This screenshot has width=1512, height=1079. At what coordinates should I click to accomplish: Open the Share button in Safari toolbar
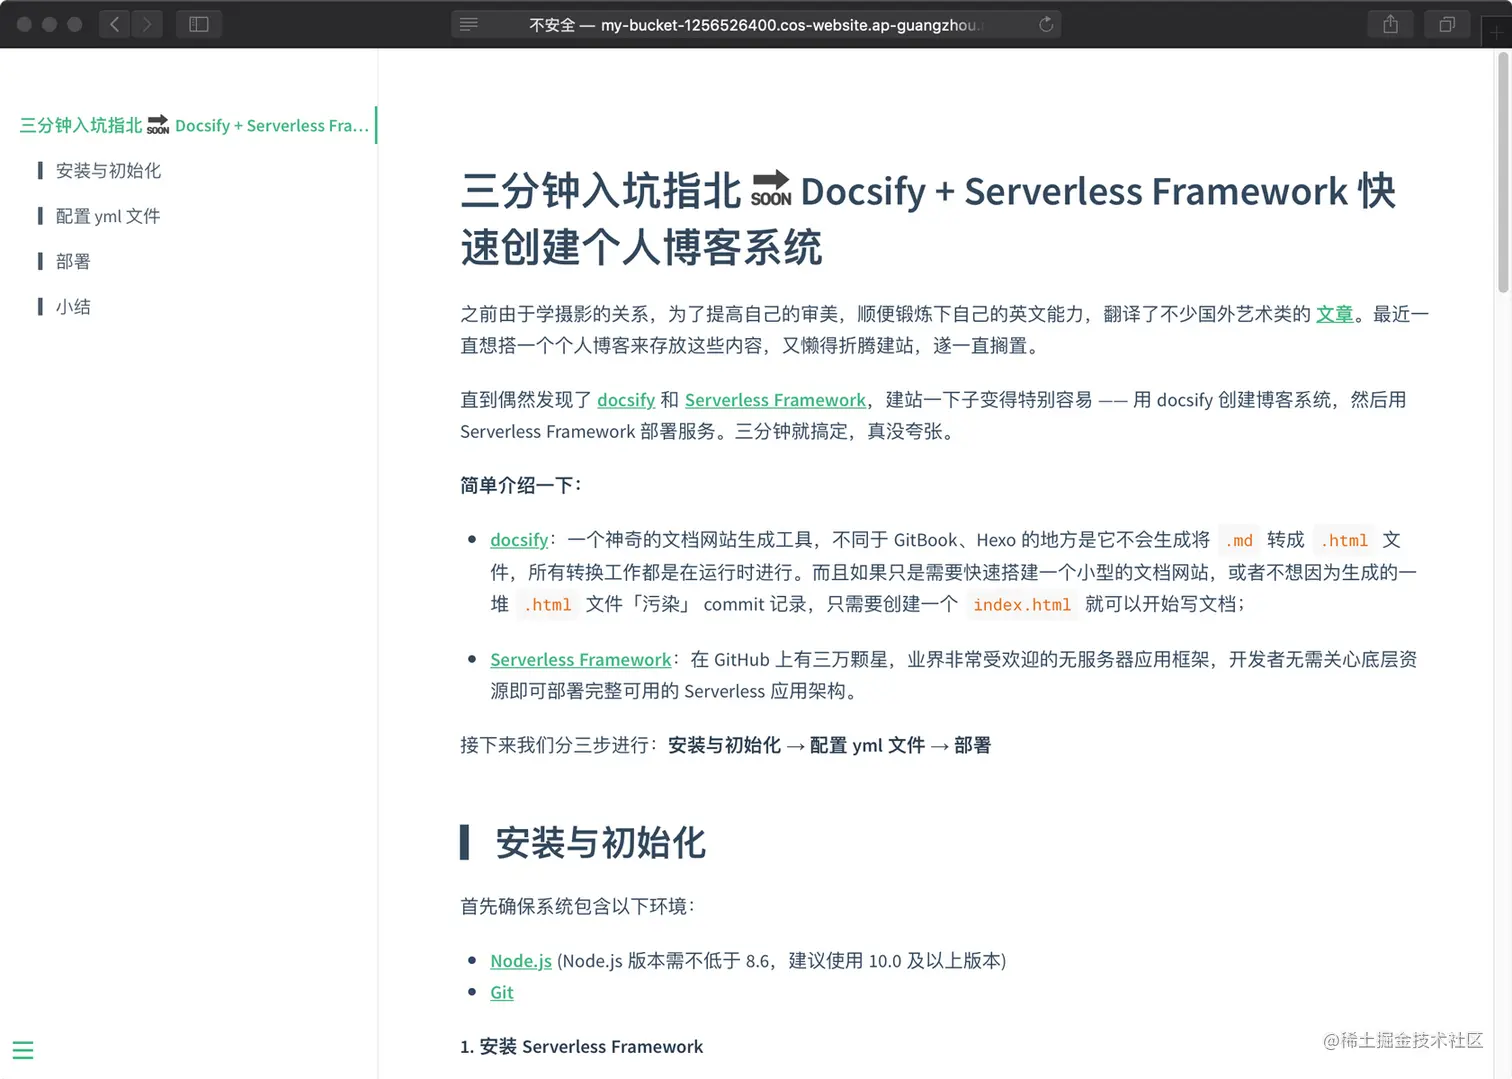(x=1390, y=24)
